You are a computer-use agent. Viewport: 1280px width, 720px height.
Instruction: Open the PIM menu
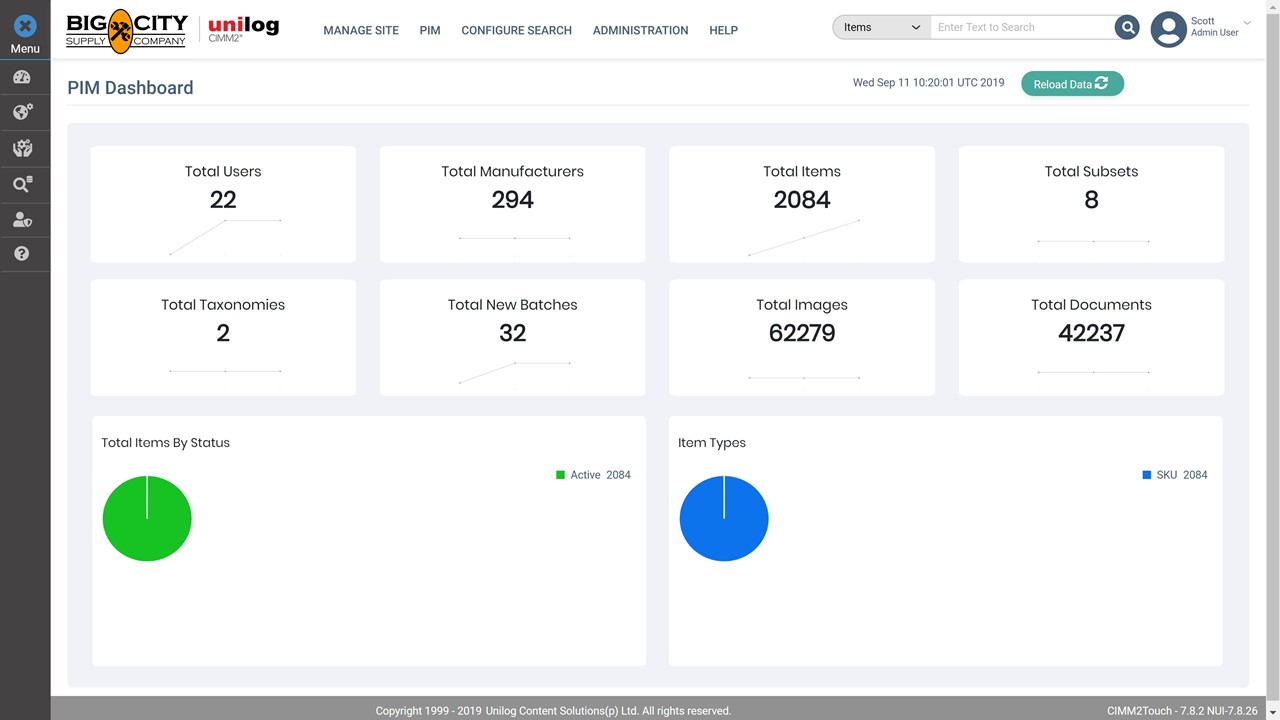(430, 31)
